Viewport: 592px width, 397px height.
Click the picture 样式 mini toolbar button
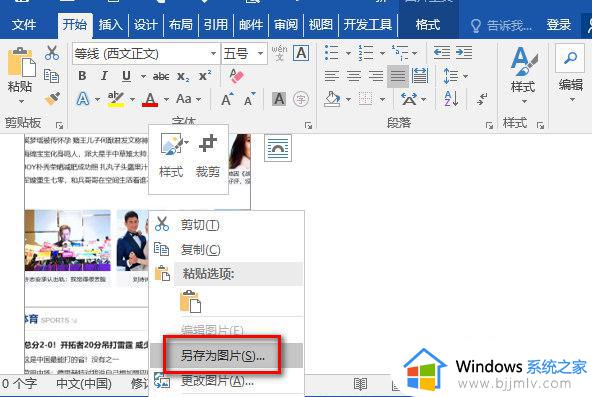(171, 155)
